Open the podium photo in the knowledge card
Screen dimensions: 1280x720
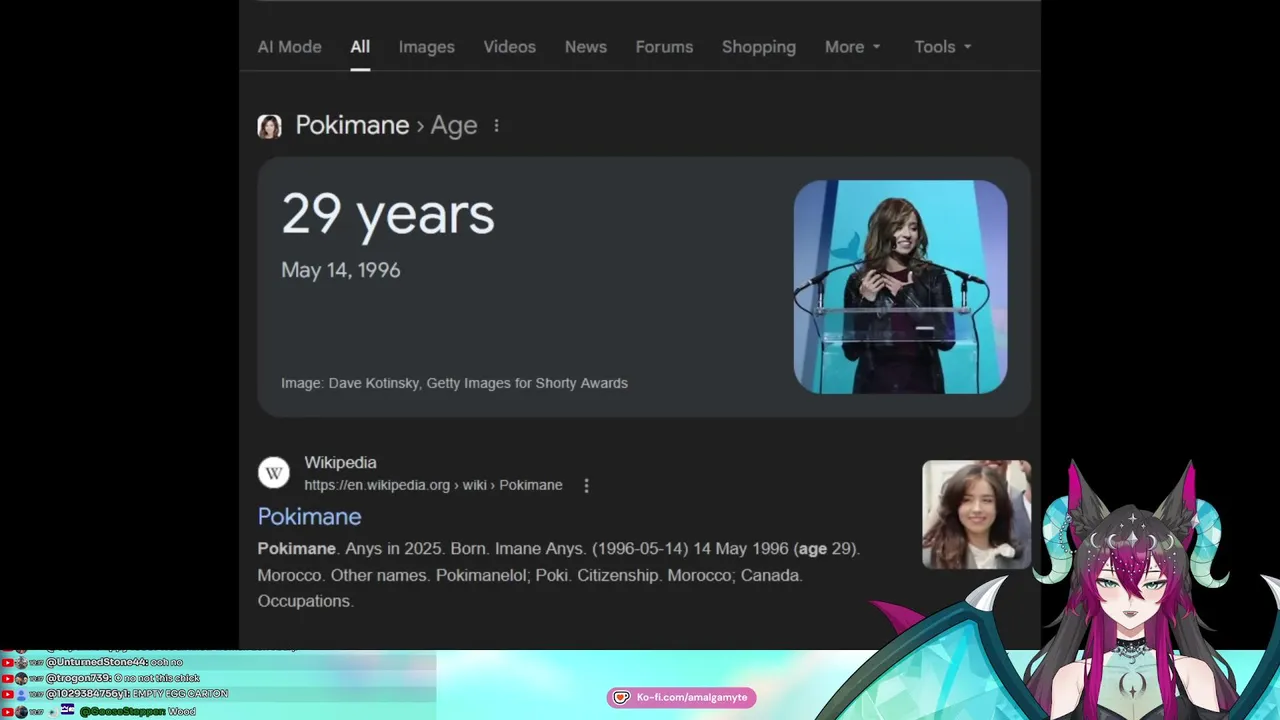tap(900, 287)
